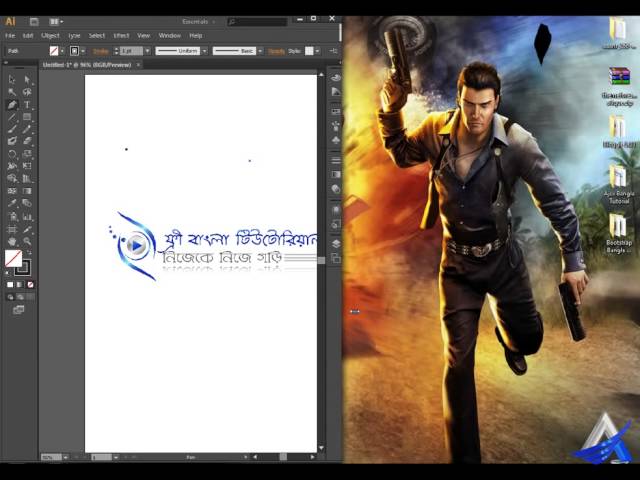Select the Slice tool

coord(27,229)
